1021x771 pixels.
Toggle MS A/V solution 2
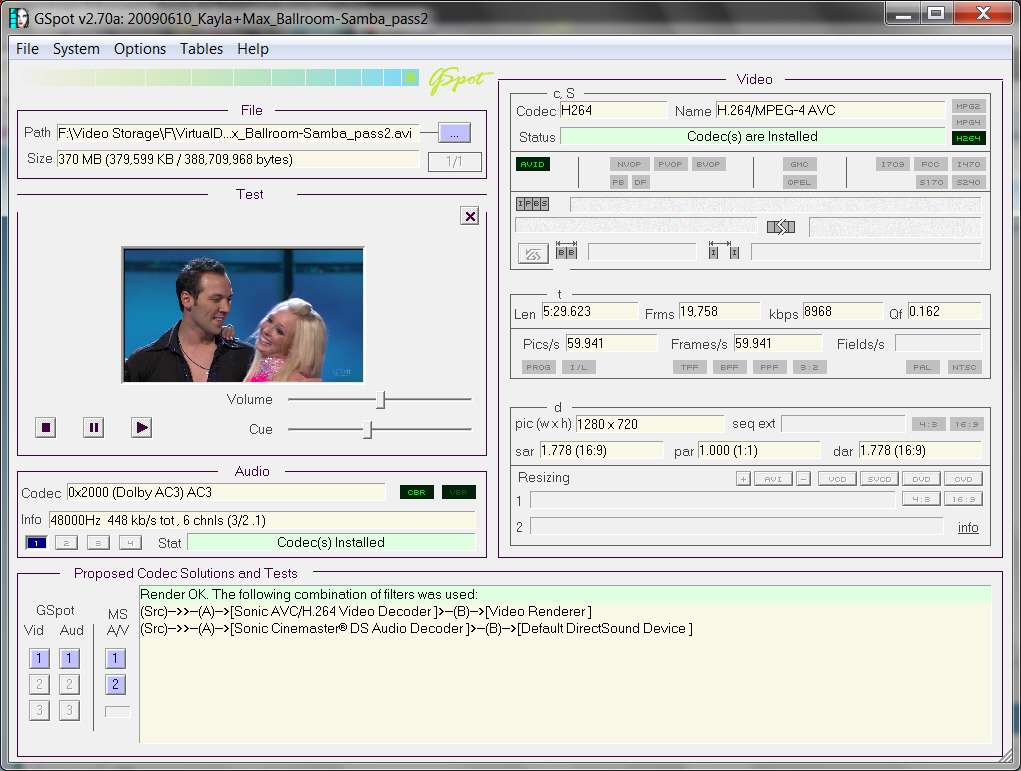pyautogui.click(x=115, y=684)
